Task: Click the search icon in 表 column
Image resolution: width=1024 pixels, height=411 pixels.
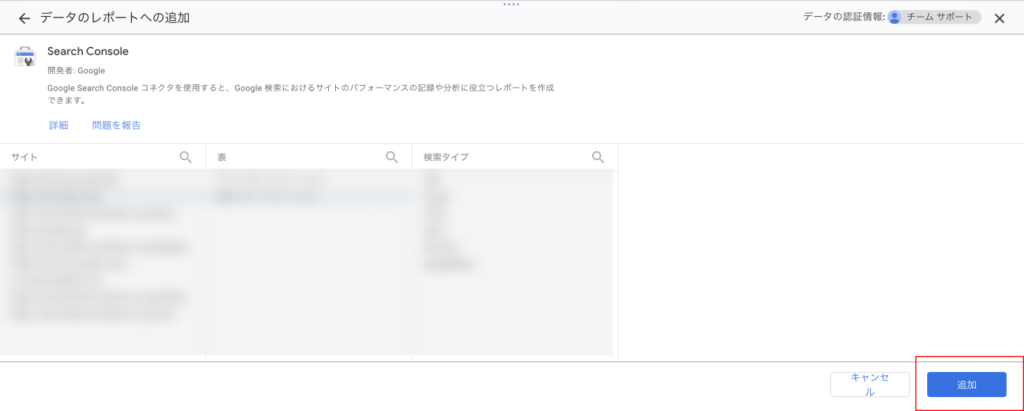Action: [392, 157]
